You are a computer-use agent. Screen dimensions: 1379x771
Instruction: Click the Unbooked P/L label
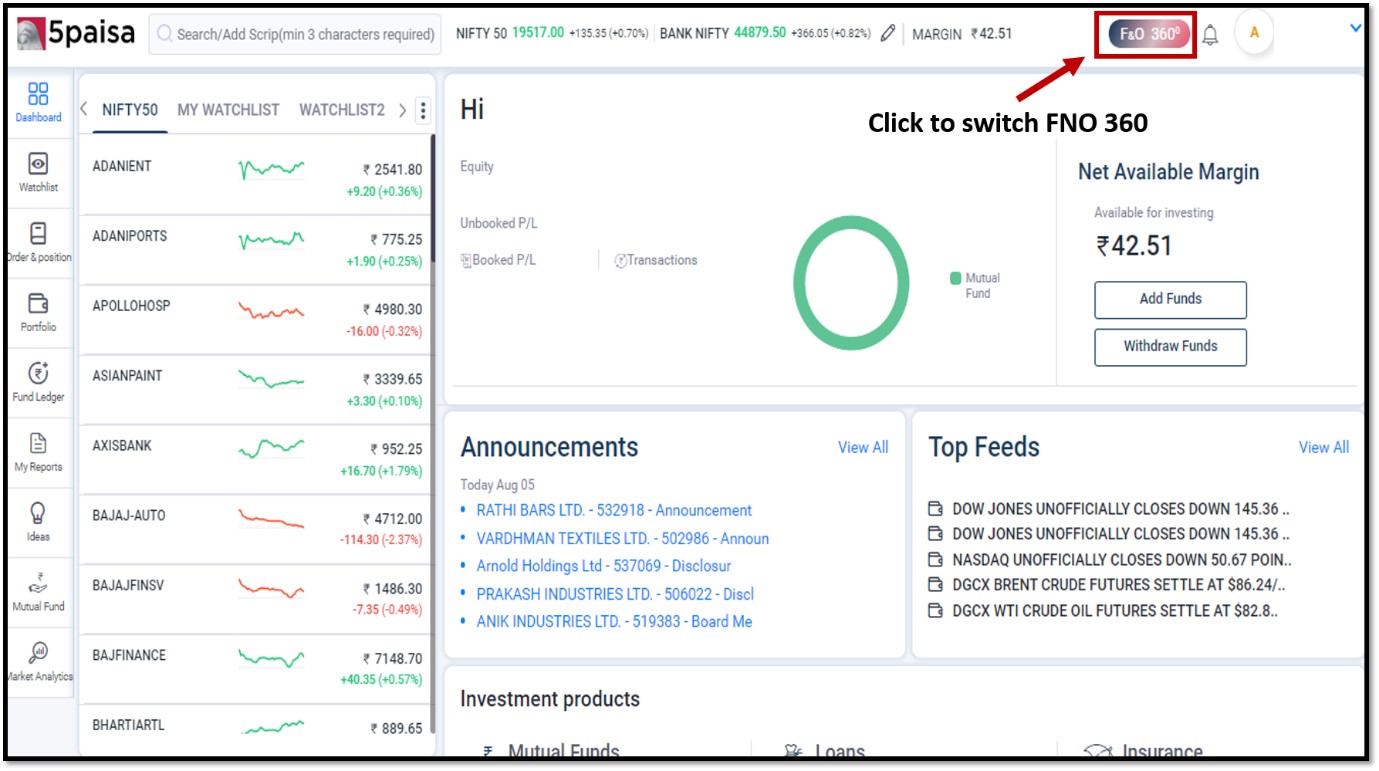(499, 223)
